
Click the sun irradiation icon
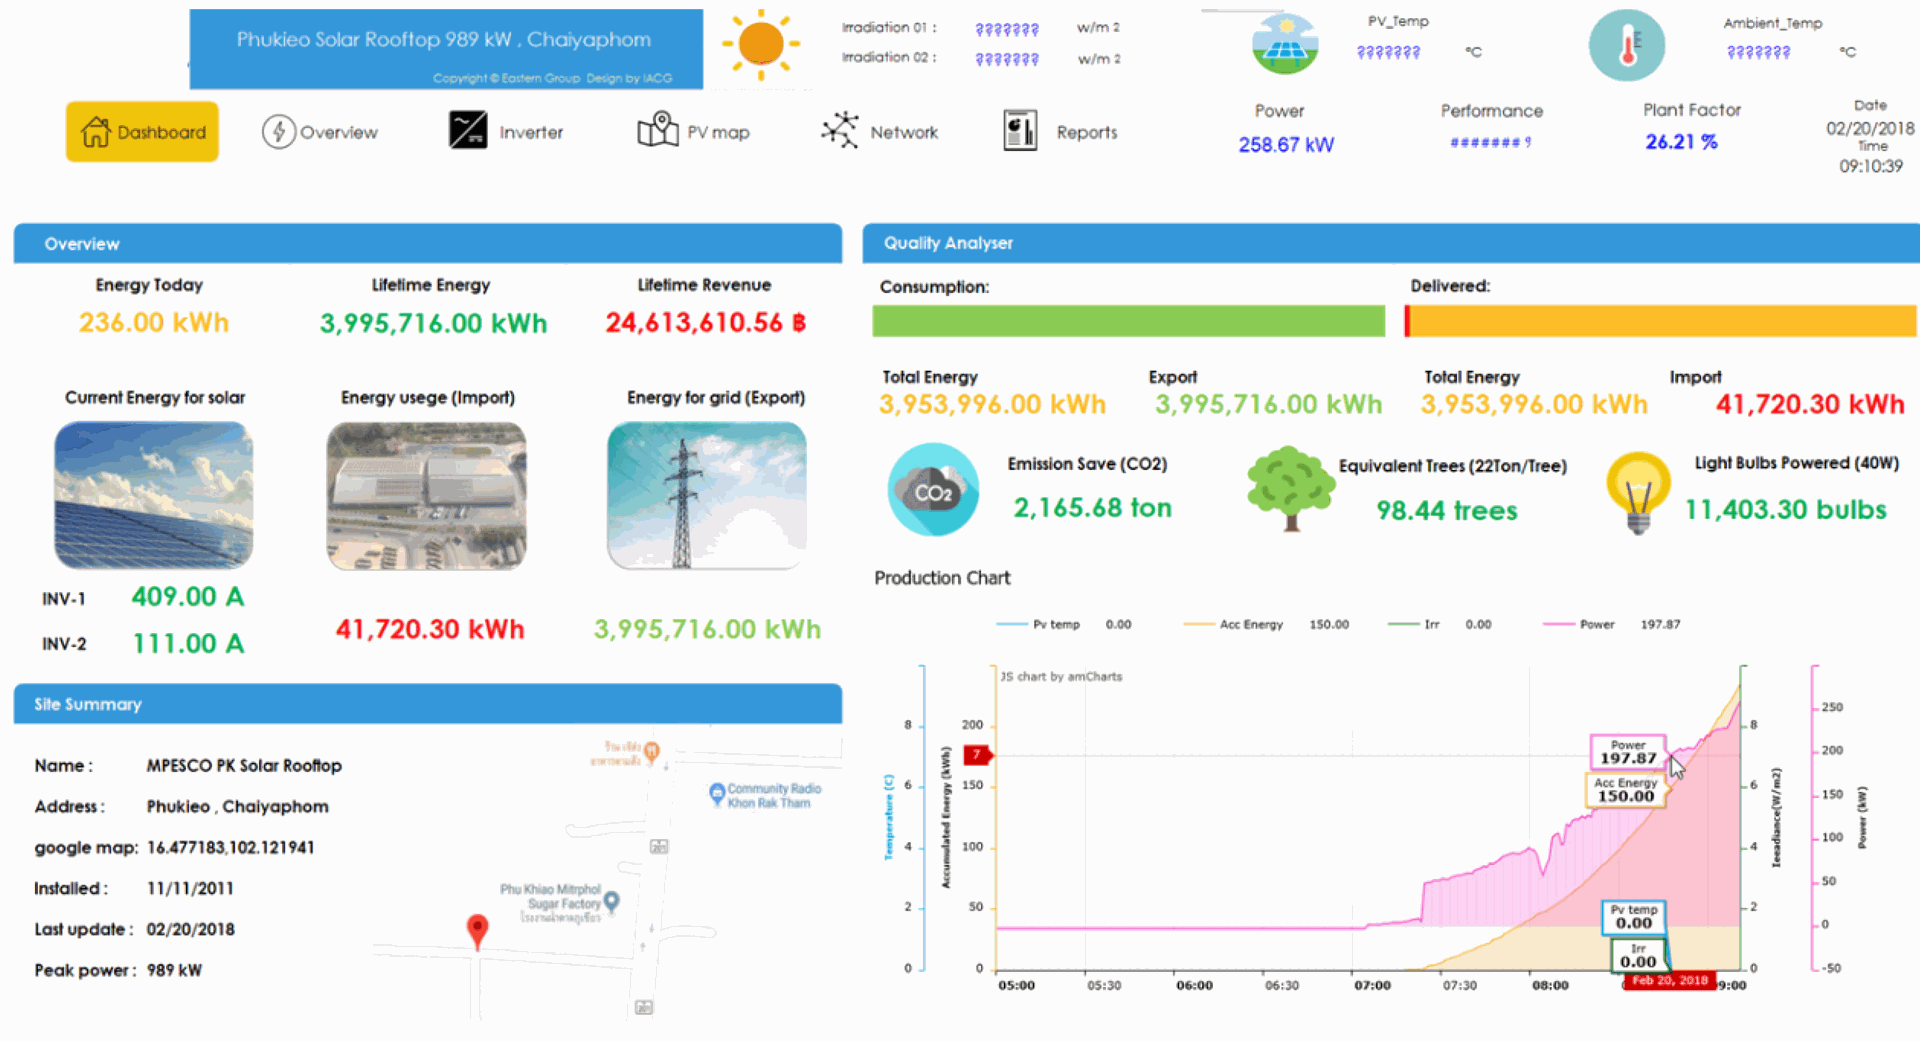pos(760,45)
